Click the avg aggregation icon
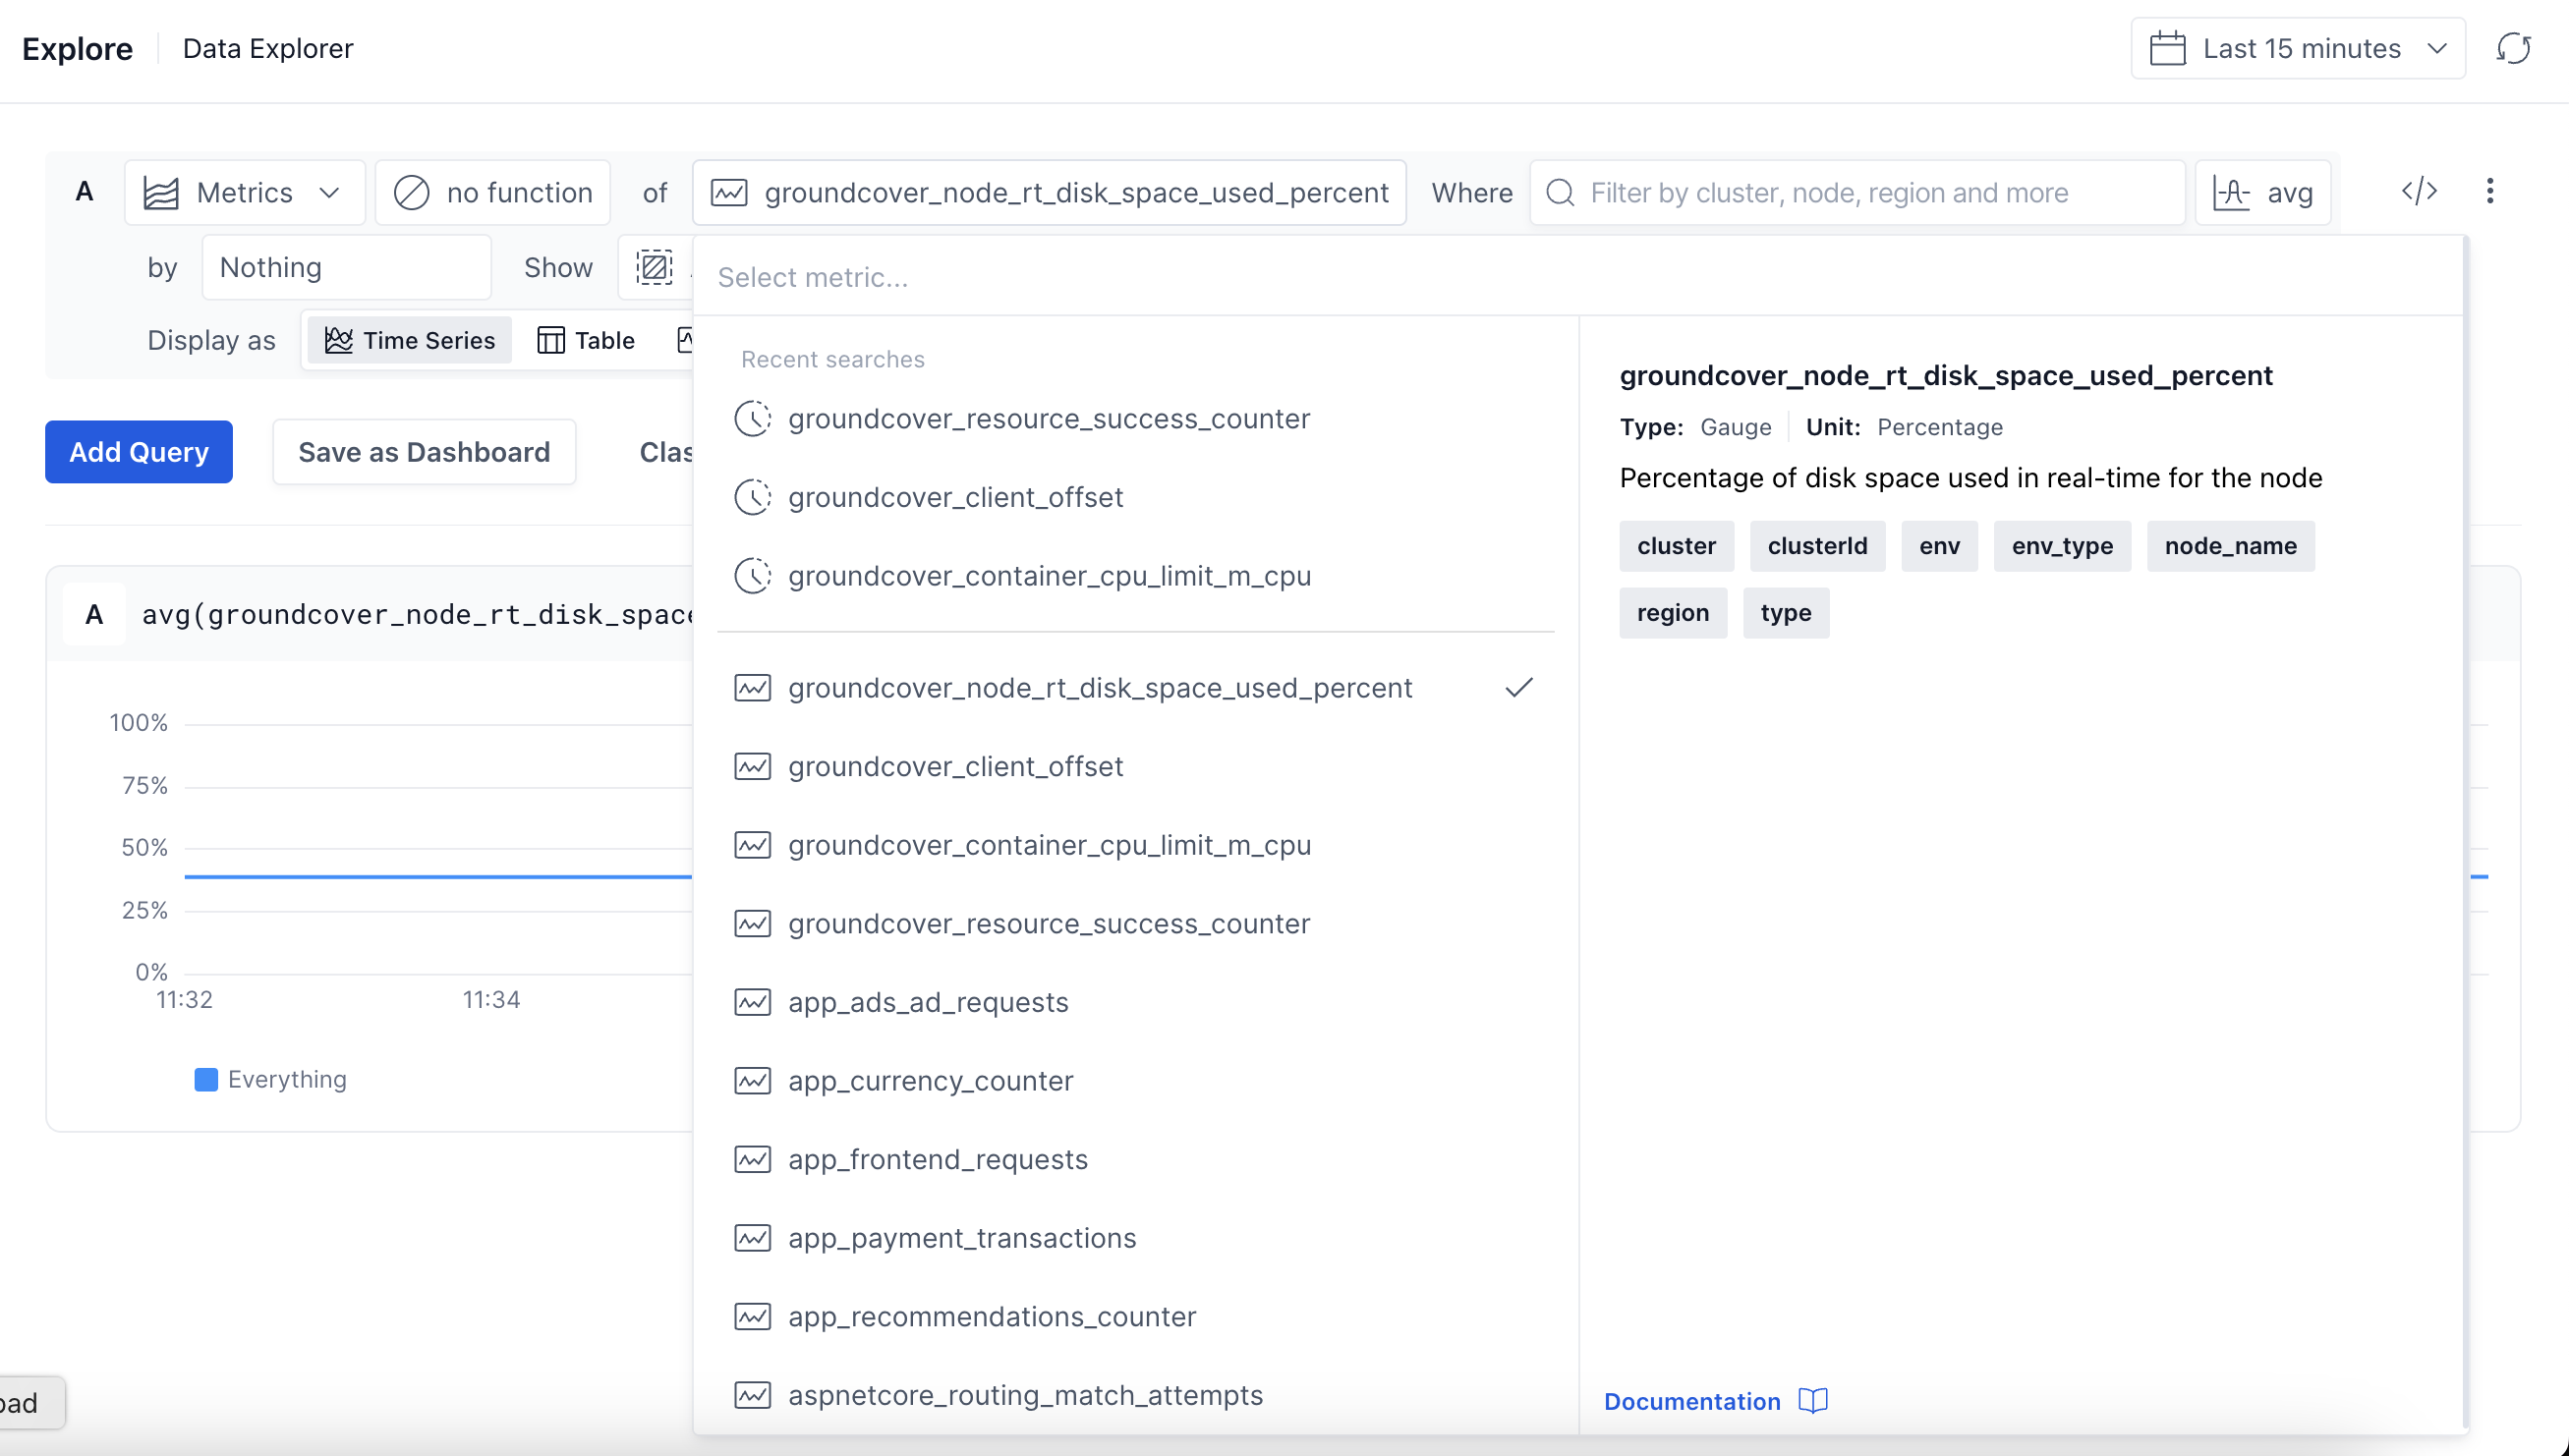This screenshot has height=1456, width=2569. [2232, 192]
